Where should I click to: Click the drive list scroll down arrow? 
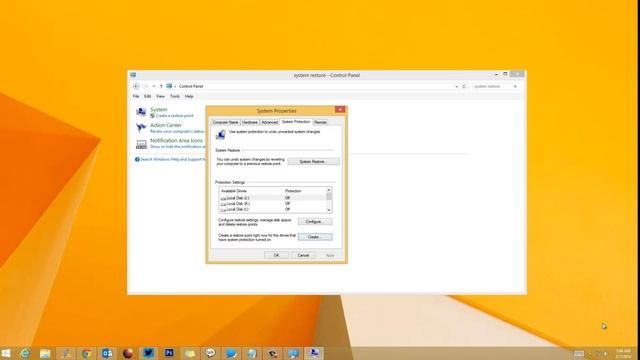tap(329, 210)
